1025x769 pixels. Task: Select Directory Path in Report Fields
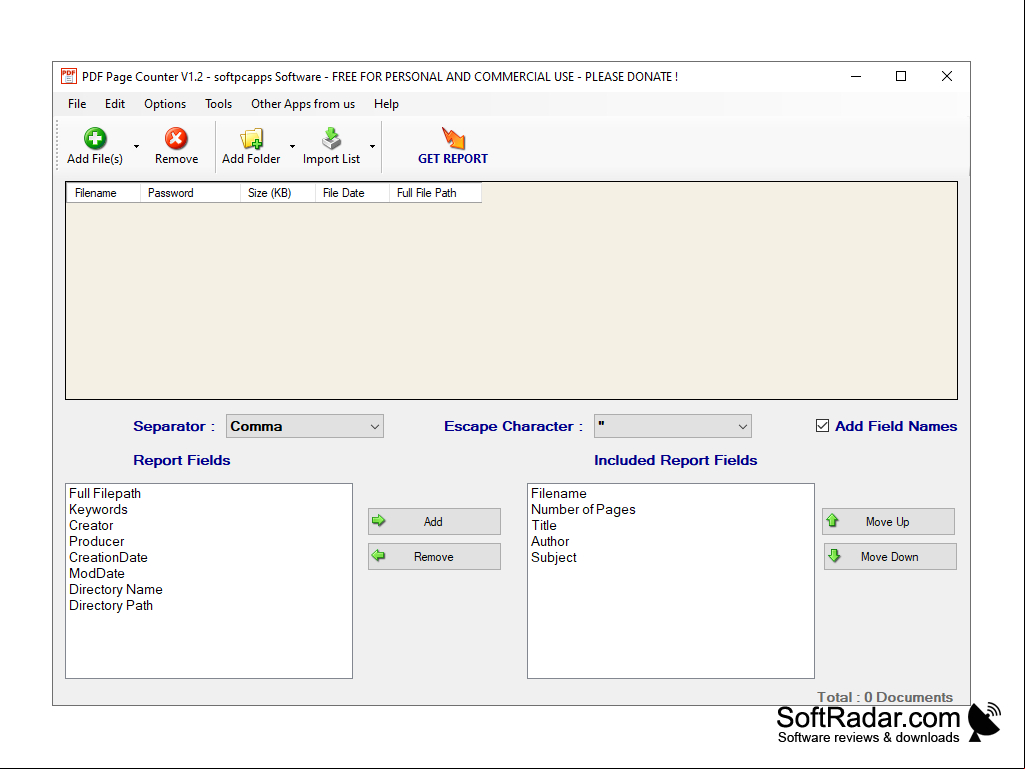(x=111, y=606)
